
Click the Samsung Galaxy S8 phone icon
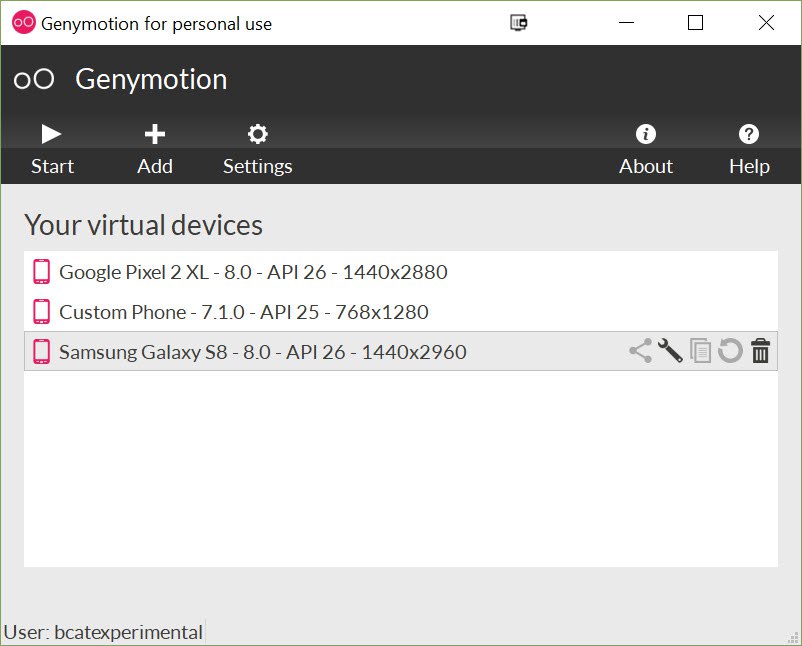41,351
